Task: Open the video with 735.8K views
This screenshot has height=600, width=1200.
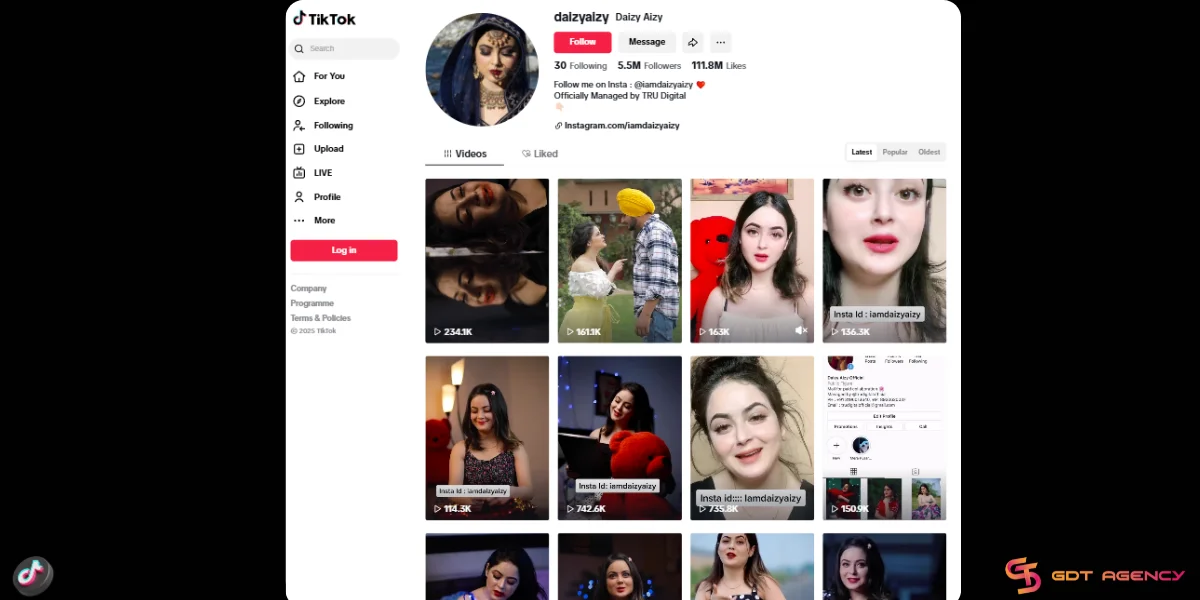Action: click(752, 438)
